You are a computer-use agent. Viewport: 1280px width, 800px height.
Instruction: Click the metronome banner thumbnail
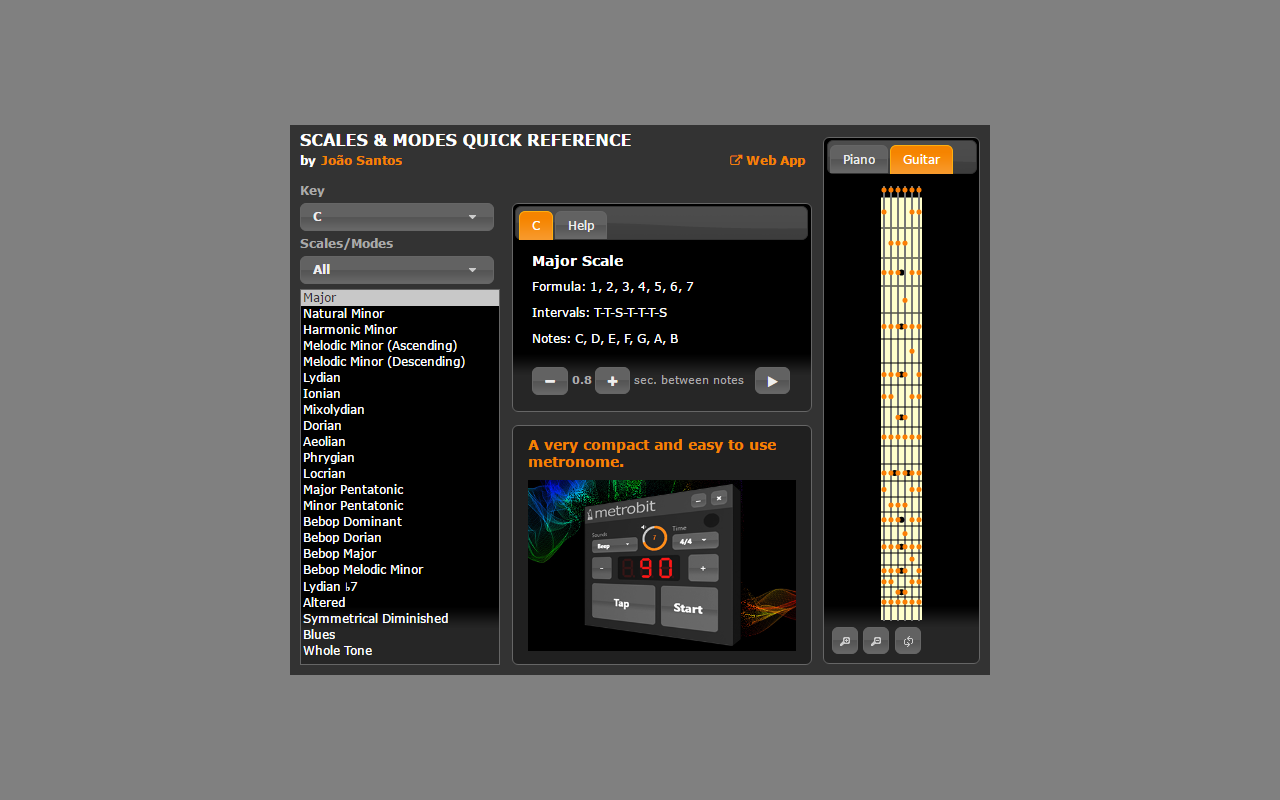(x=661, y=565)
